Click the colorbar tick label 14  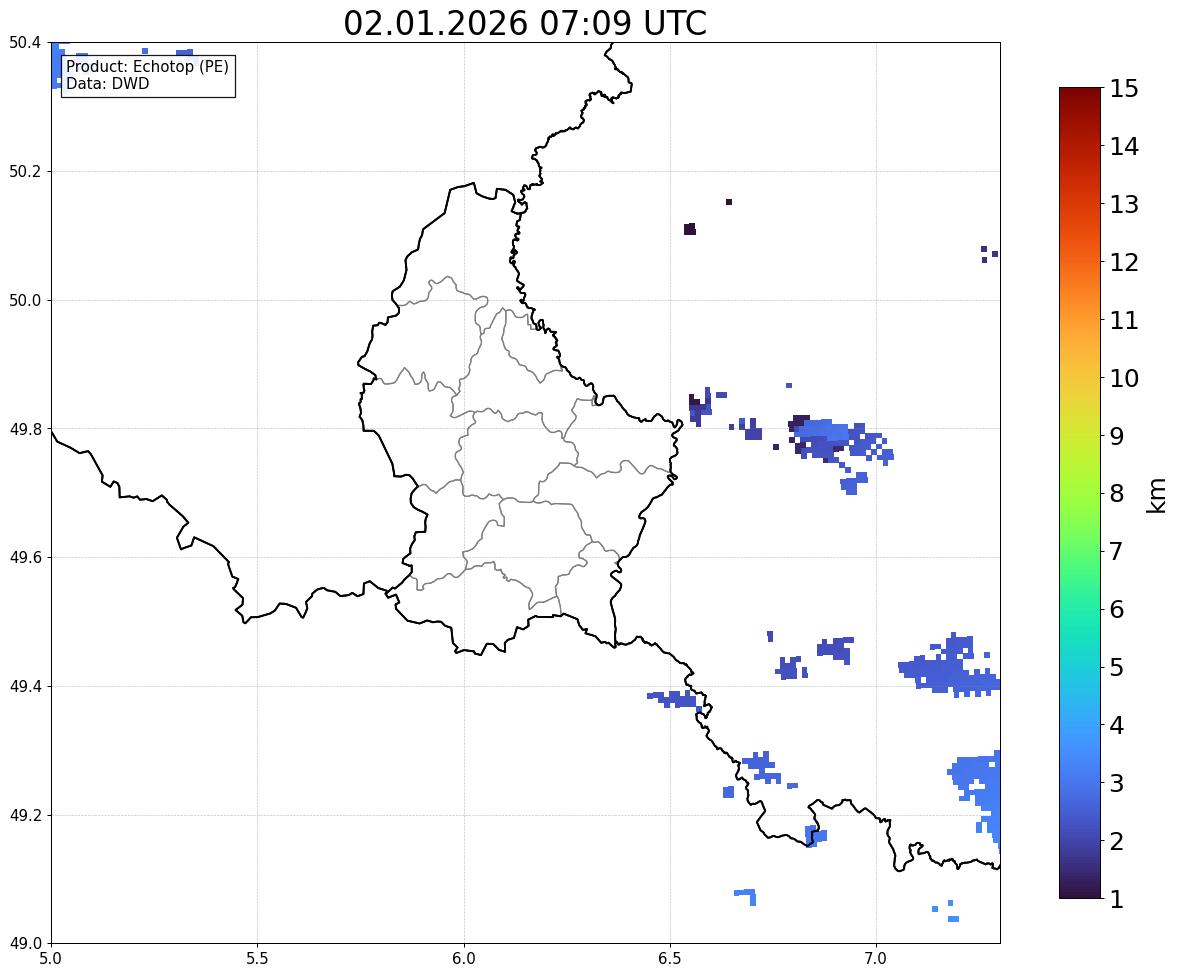tap(1124, 146)
